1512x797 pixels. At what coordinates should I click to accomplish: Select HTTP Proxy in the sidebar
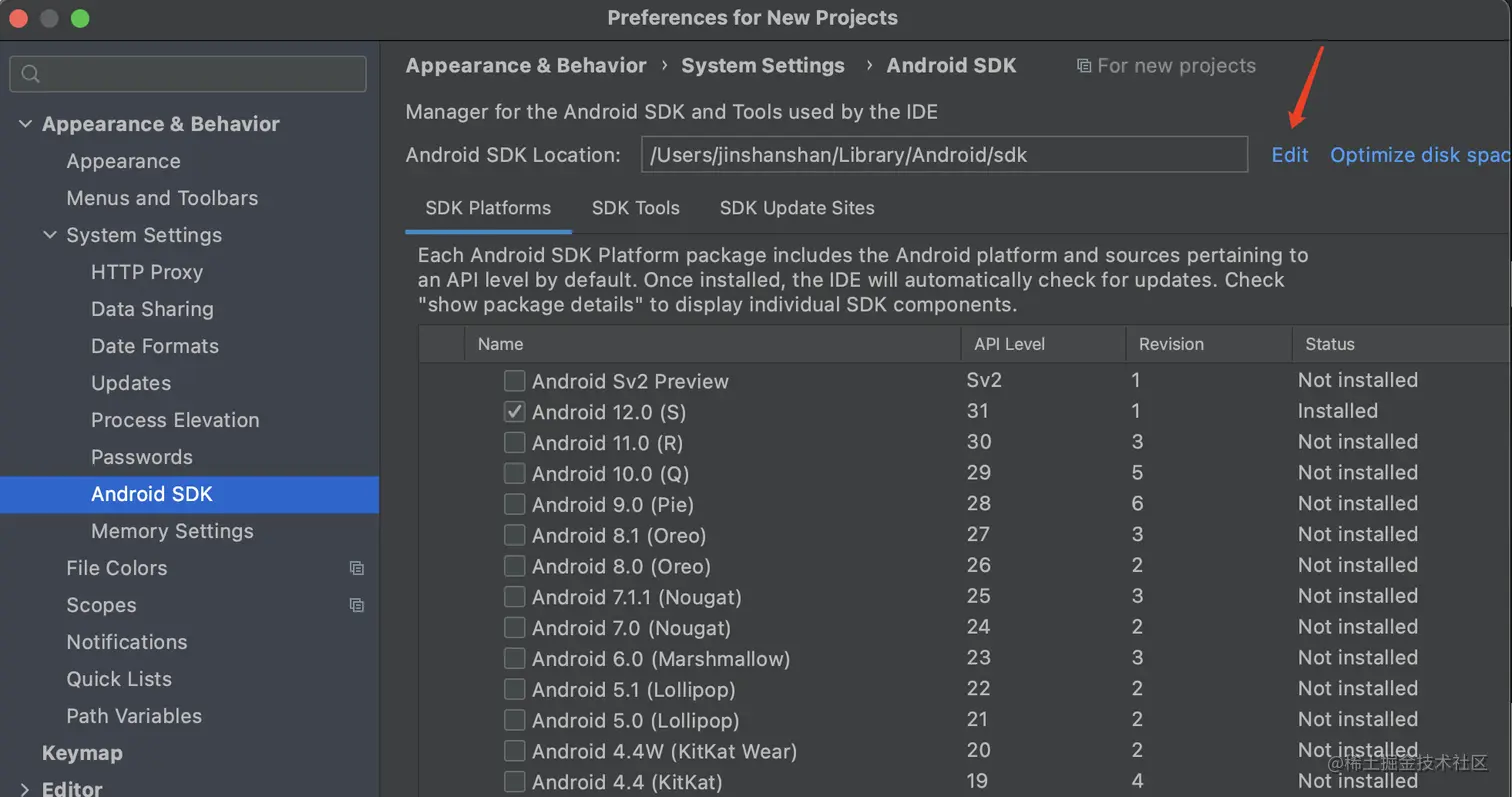[147, 272]
